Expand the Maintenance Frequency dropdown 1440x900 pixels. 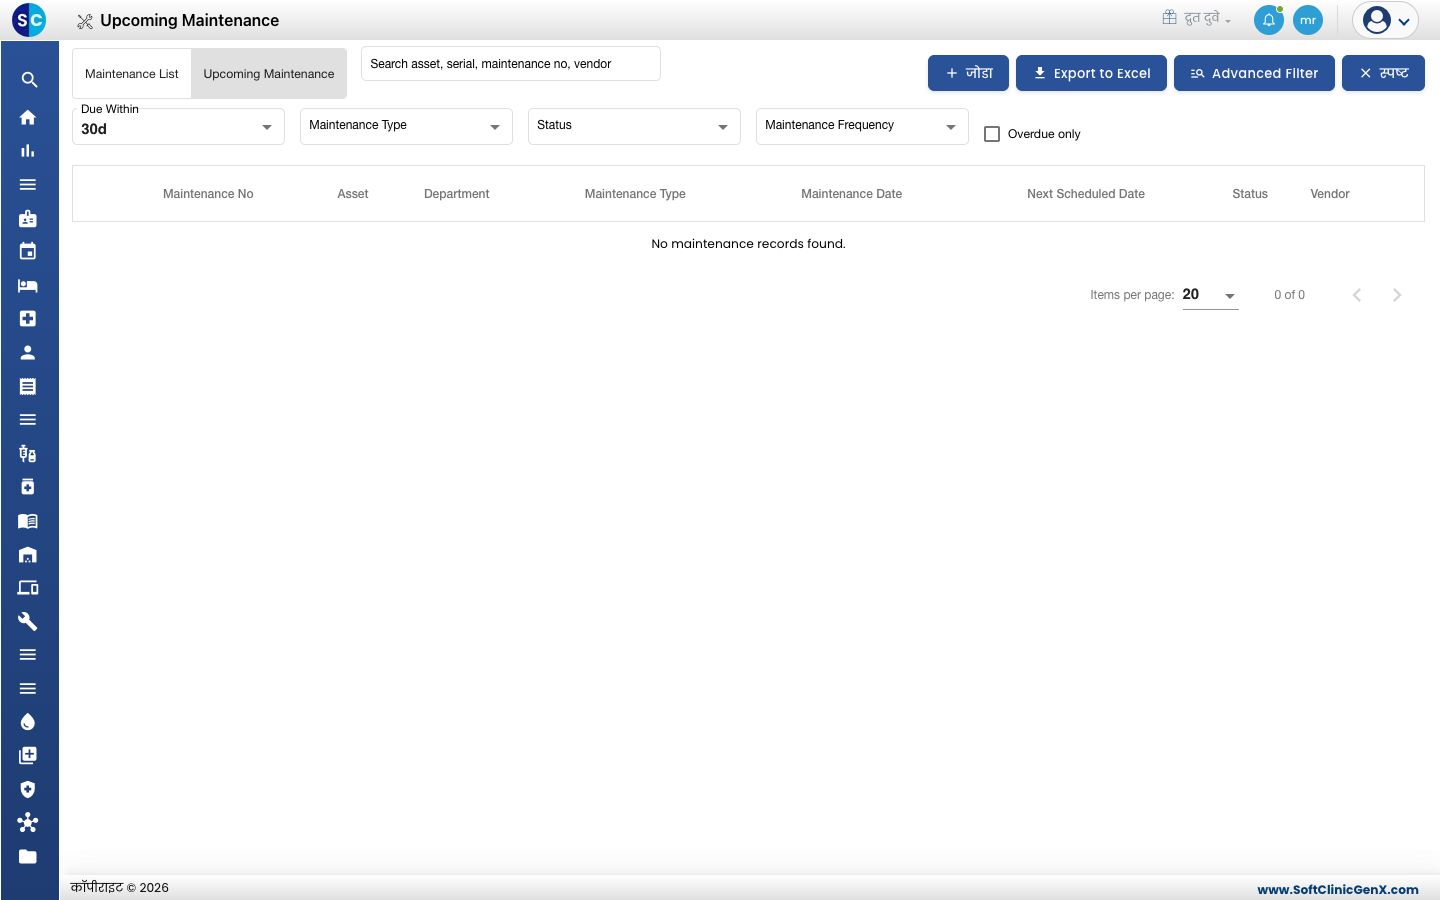pos(862,126)
